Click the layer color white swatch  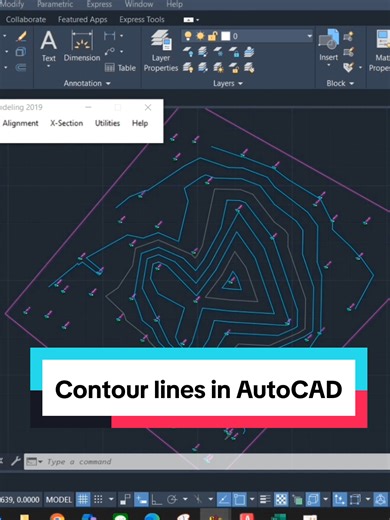click(226, 36)
